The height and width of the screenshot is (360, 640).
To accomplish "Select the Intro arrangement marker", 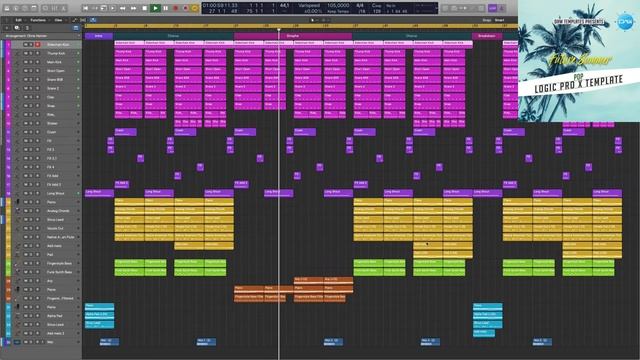I will [x=99, y=36].
